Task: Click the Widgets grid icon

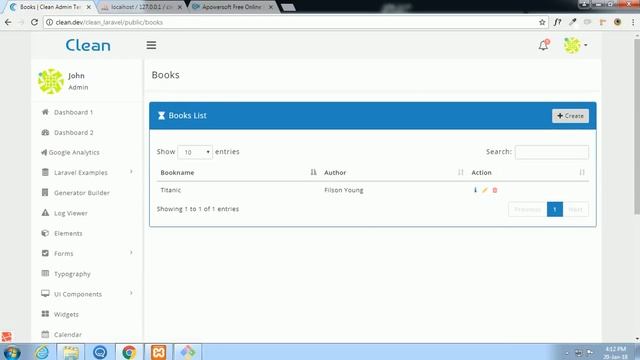Action: 45,313
